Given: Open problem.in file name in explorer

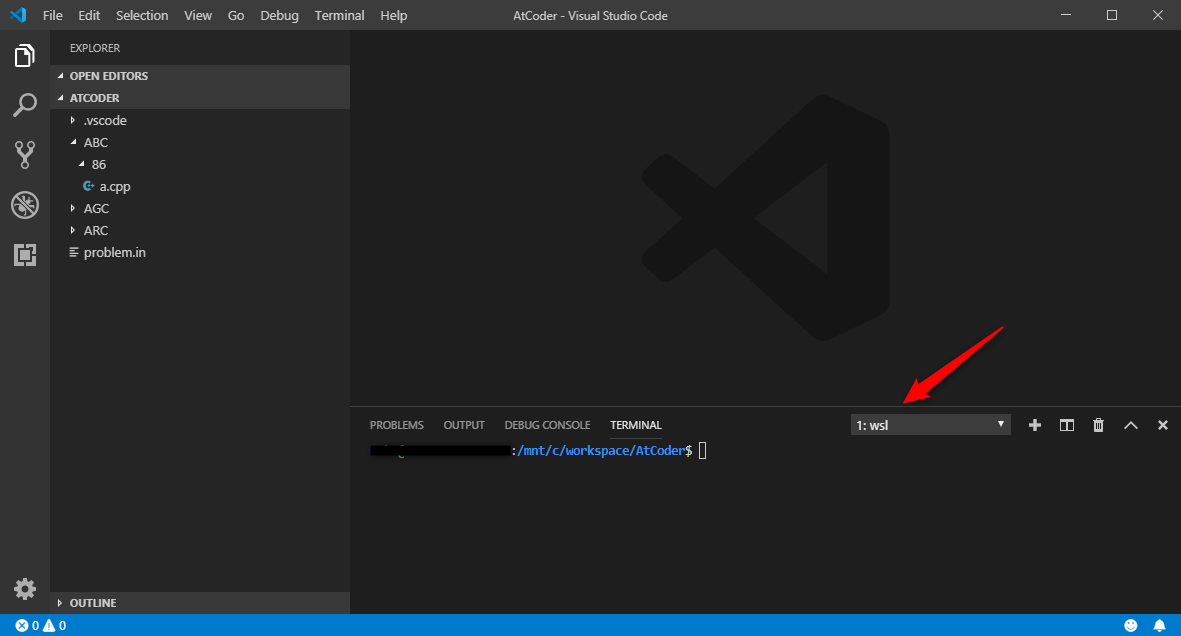Looking at the screenshot, I should [x=114, y=252].
